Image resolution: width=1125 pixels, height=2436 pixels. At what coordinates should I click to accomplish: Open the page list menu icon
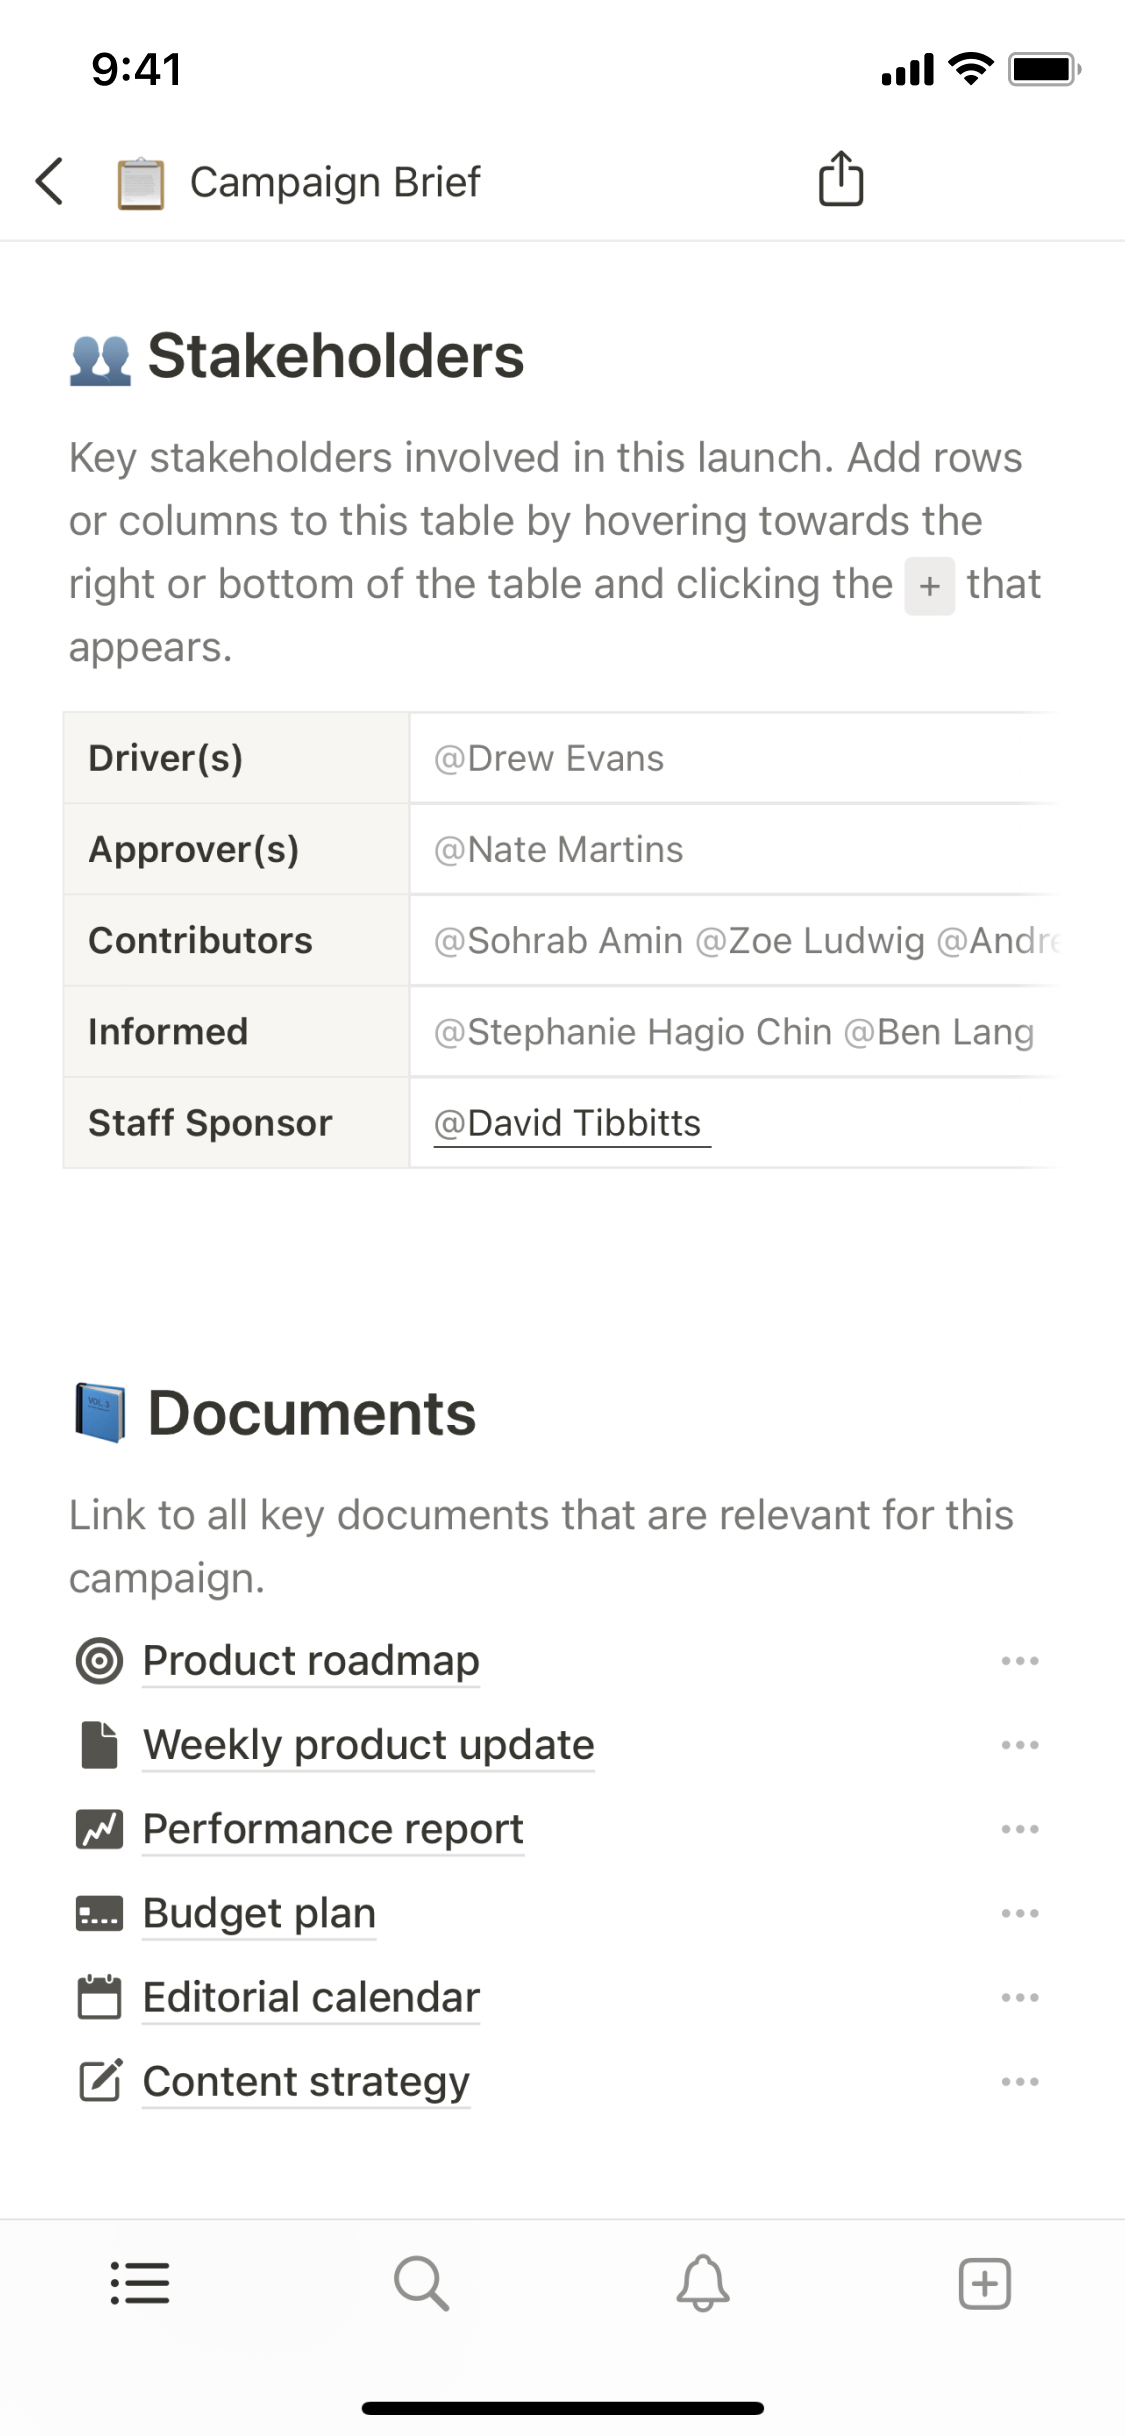point(140,2283)
